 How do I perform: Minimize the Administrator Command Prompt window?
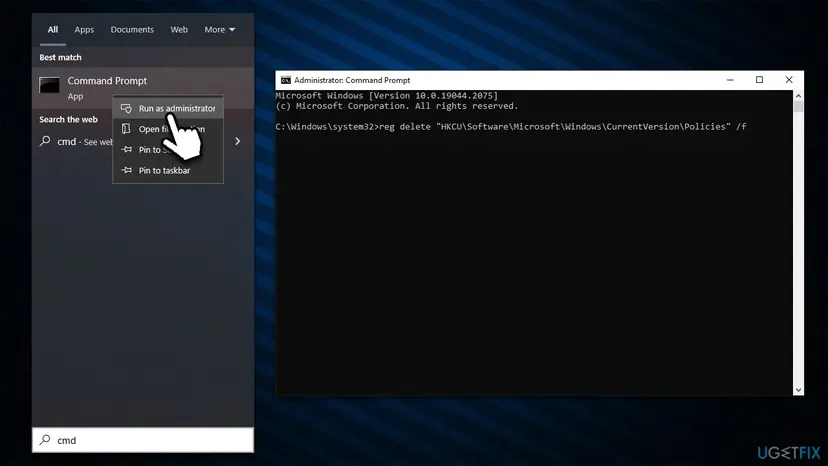pyautogui.click(x=730, y=80)
